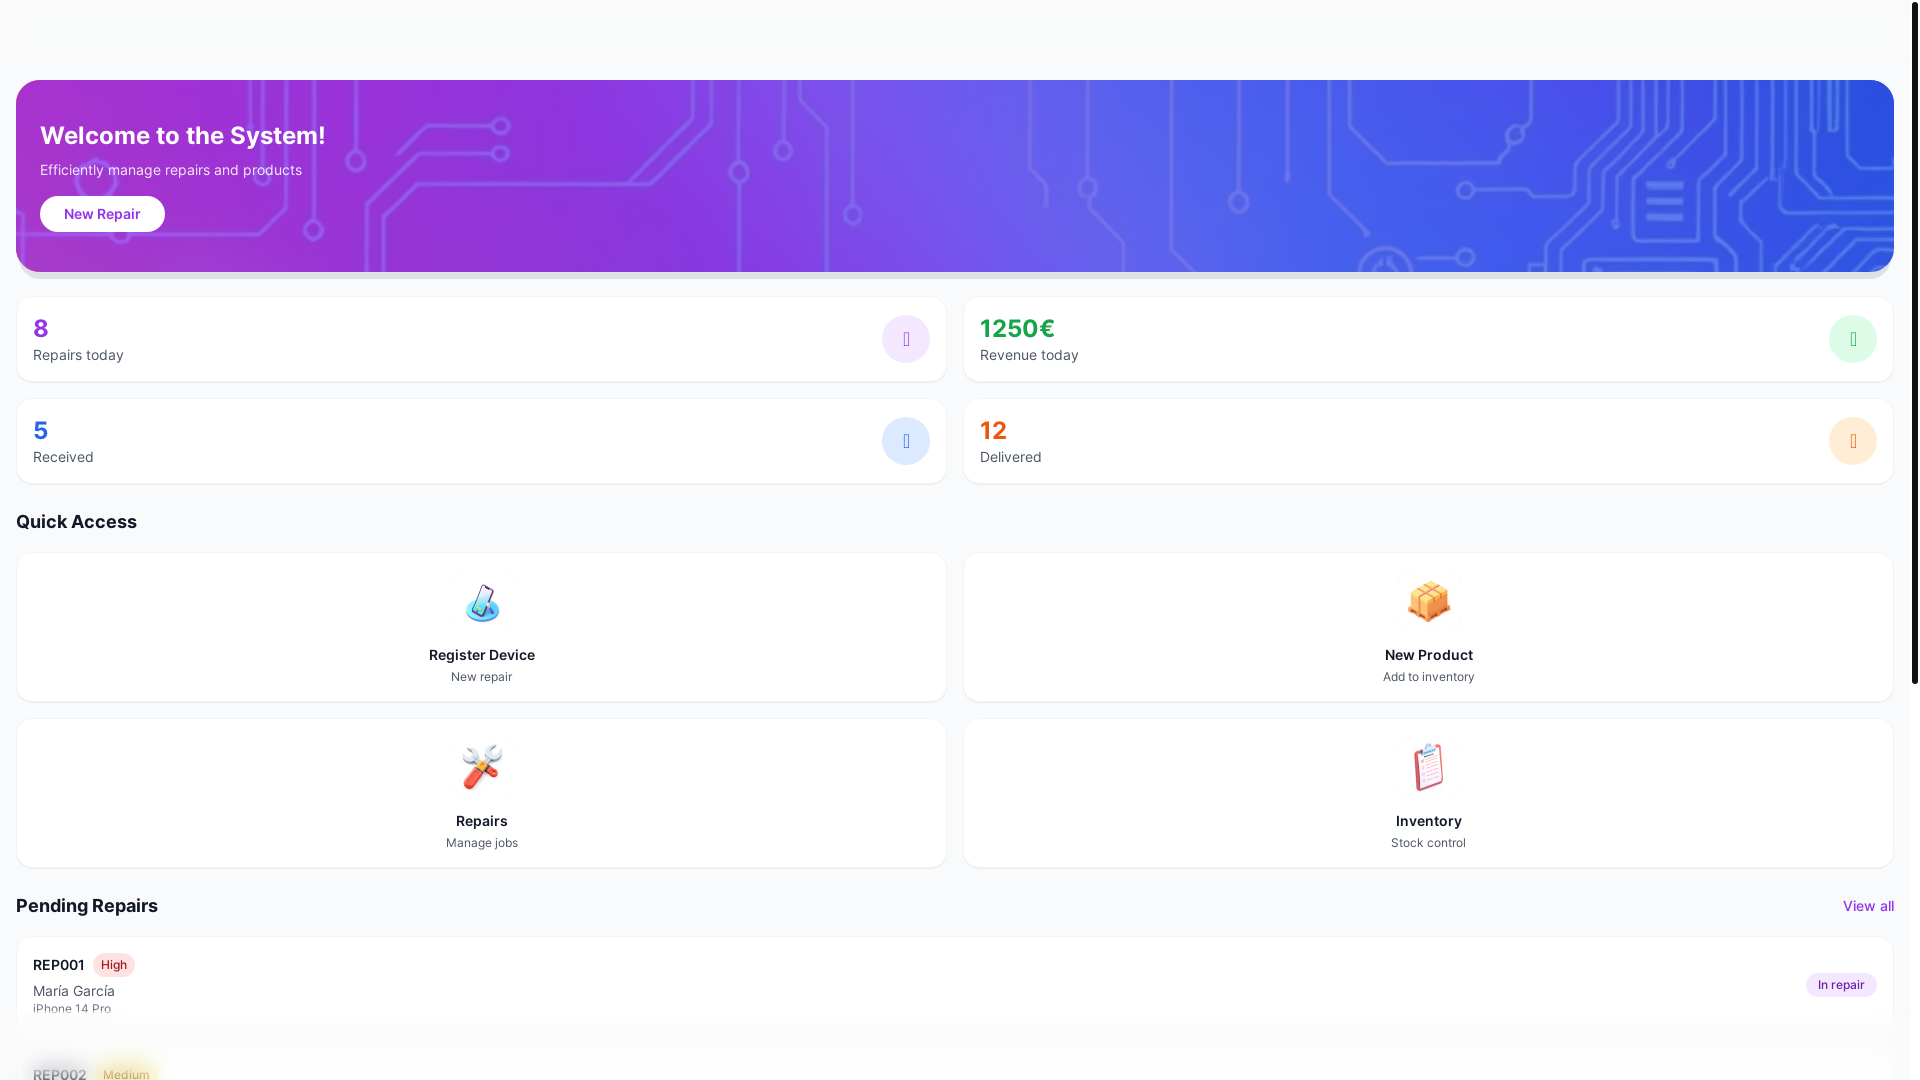Open the Repairs today purple icon
This screenshot has width=1920, height=1080.
[x=906, y=339]
